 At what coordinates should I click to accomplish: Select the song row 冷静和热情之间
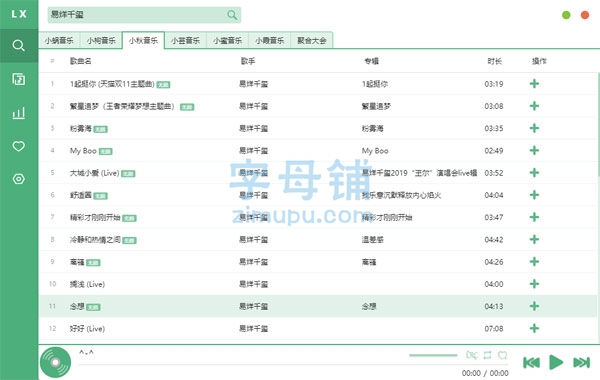318,239
